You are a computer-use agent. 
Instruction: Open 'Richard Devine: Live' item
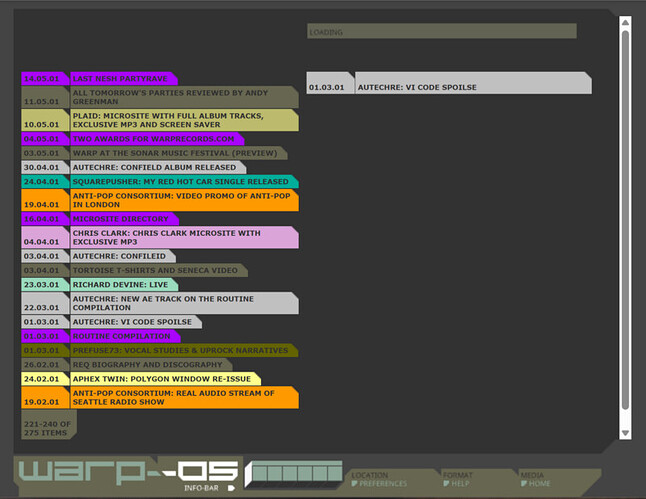click(x=124, y=284)
